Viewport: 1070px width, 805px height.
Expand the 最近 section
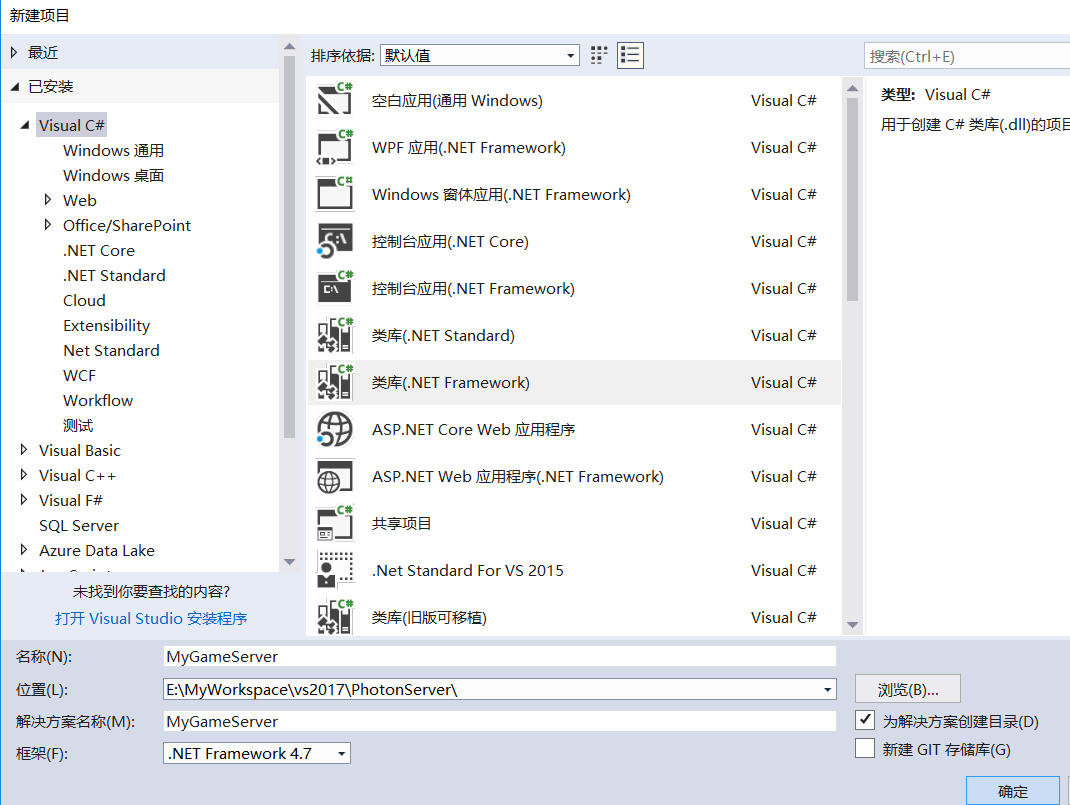14,53
